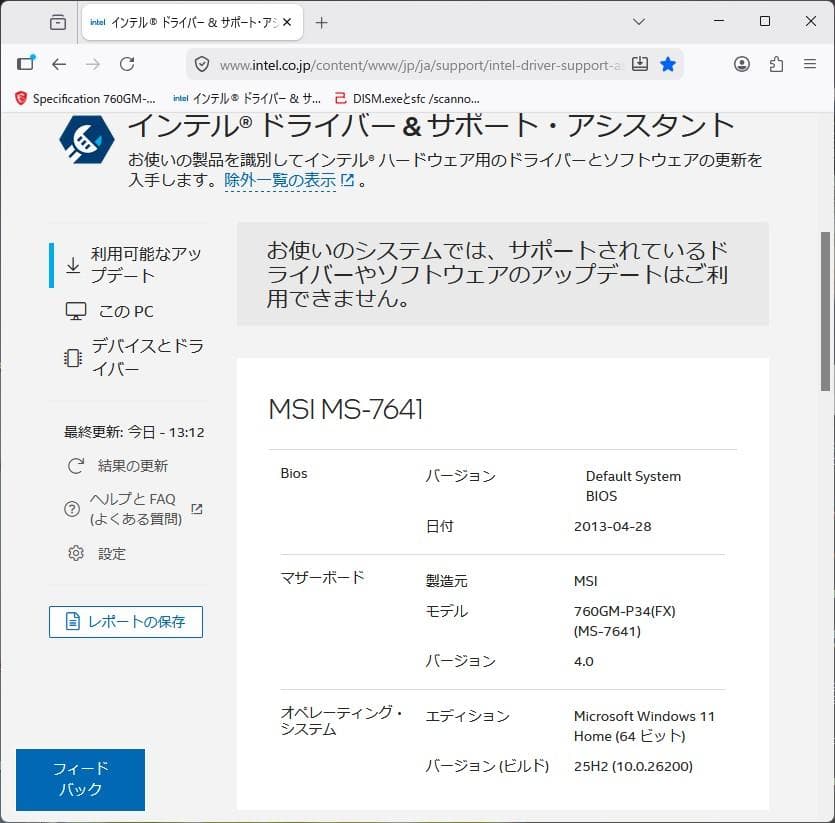Click the build 25H2 (10.0.26200) value
This screenshot has height=823, width=835.
[x=633, y=766]
